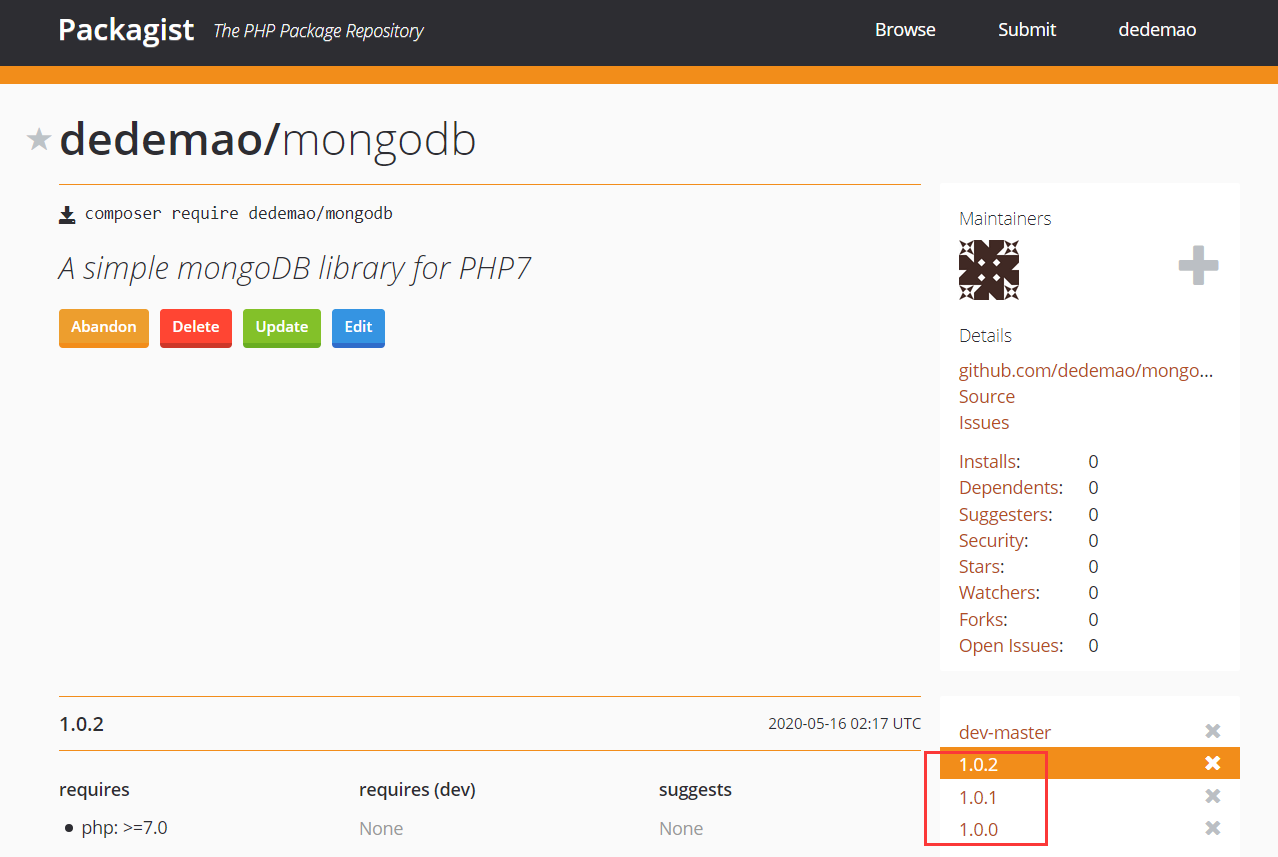The height and width of the screenshot is (857, 1278).
Task: Open the Source link
Action: 987,397
